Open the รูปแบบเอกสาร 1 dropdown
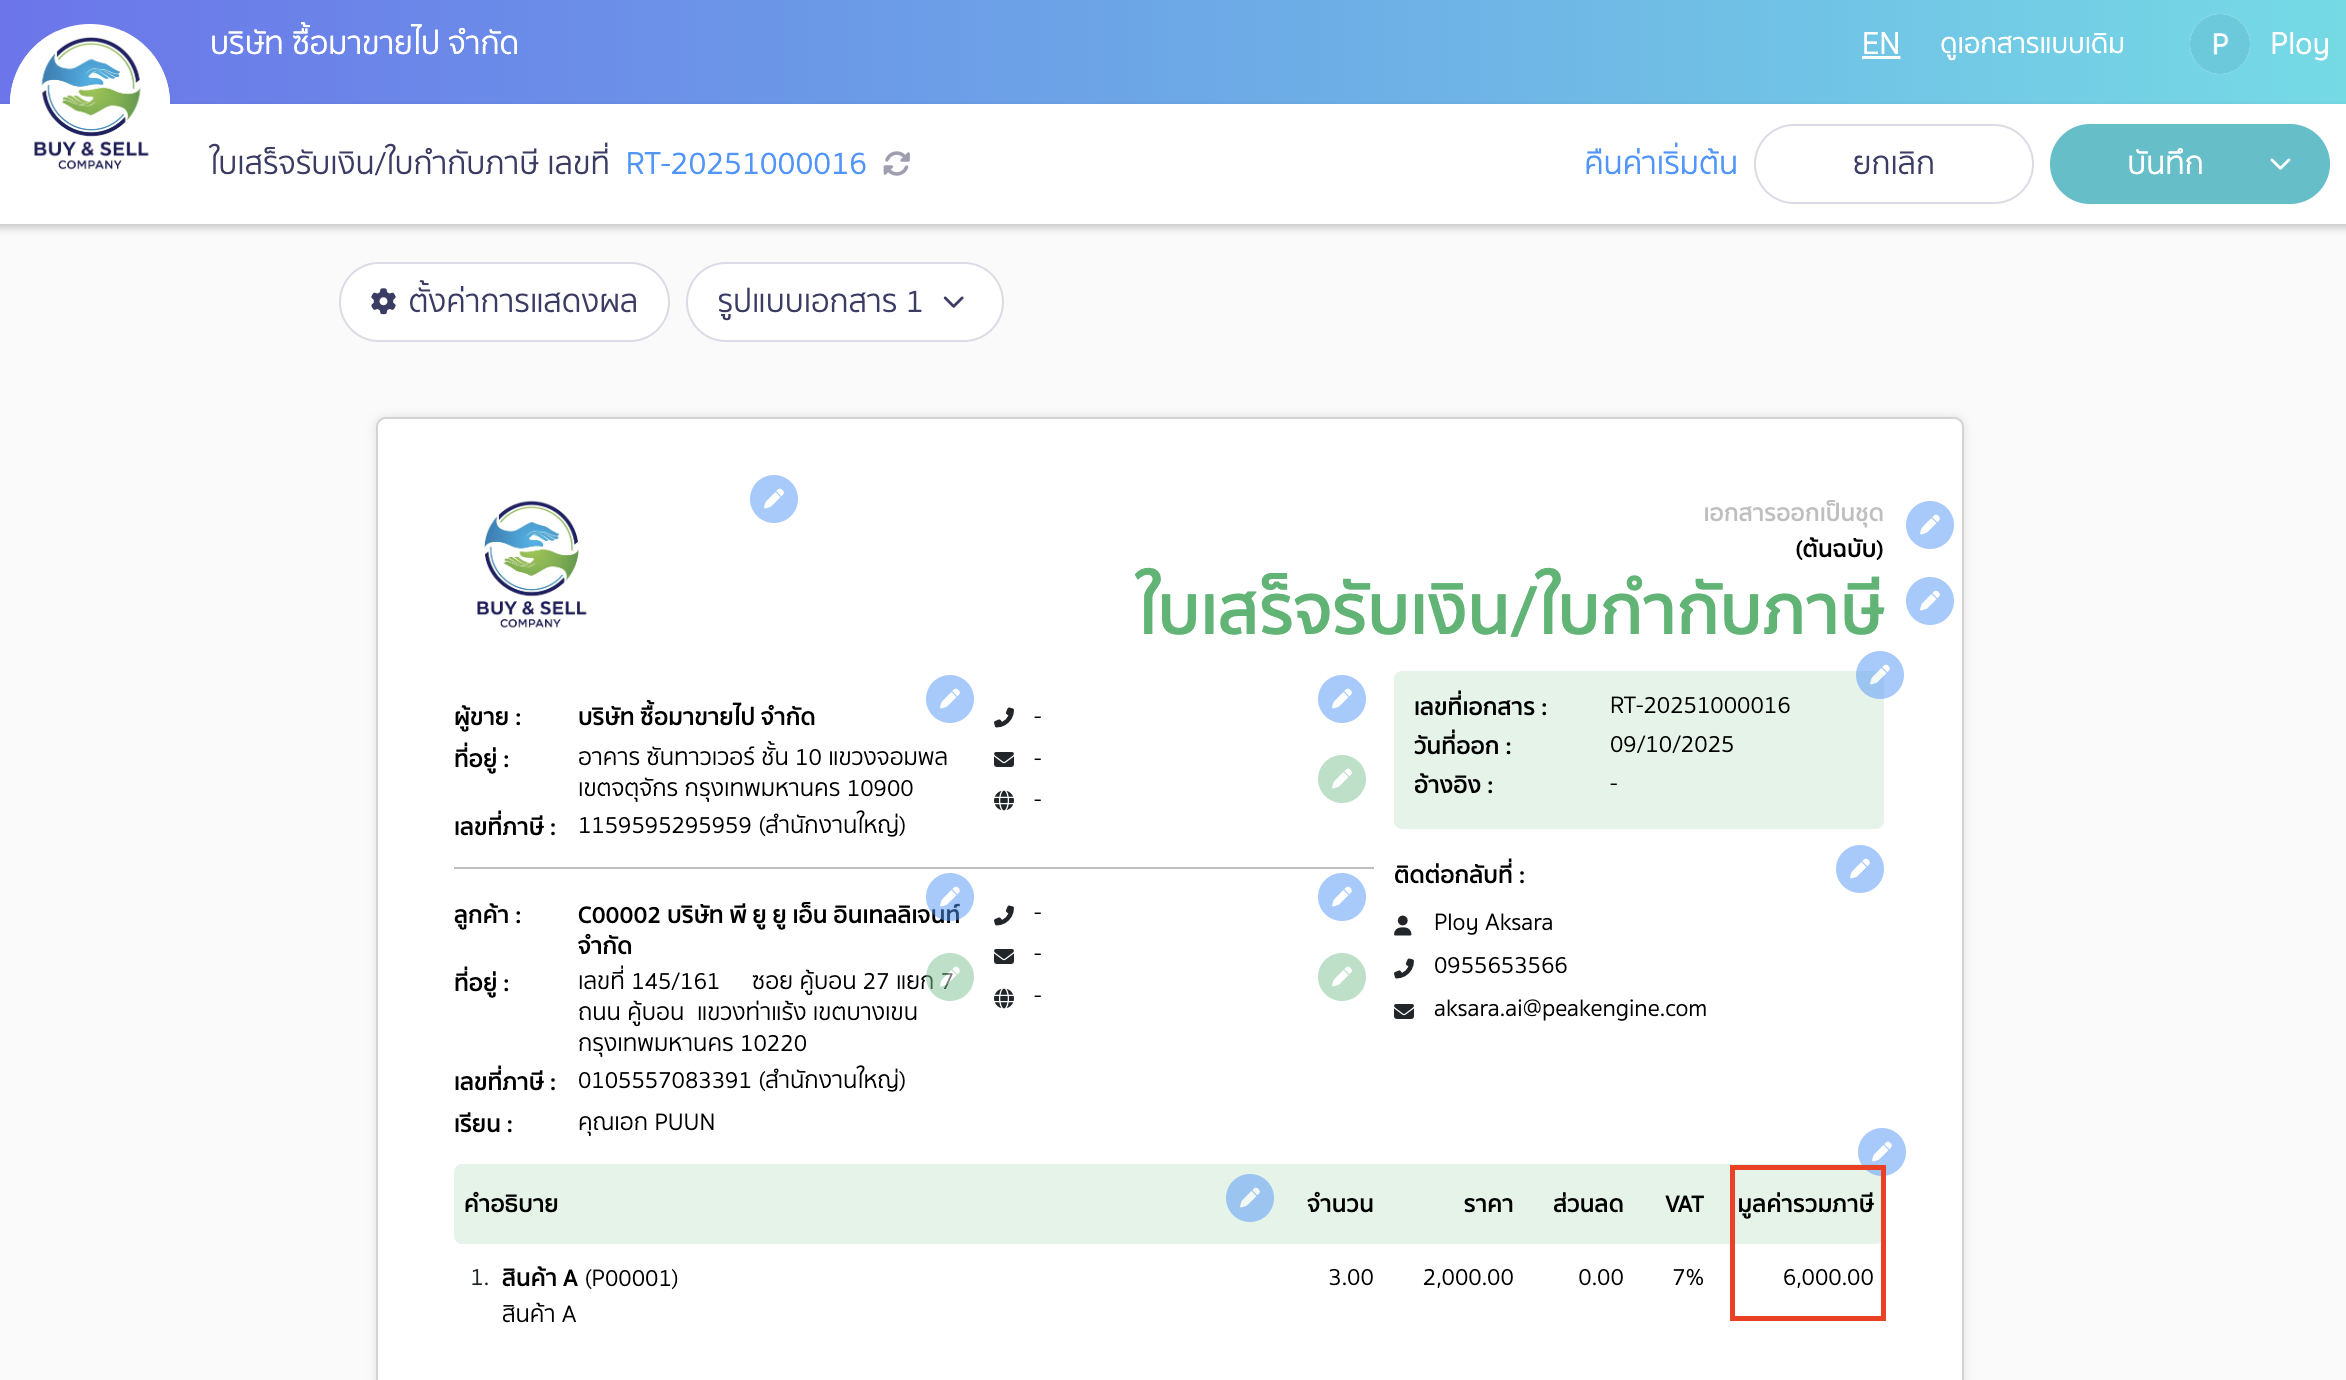2346x1380 pixels. click(844, 302)
